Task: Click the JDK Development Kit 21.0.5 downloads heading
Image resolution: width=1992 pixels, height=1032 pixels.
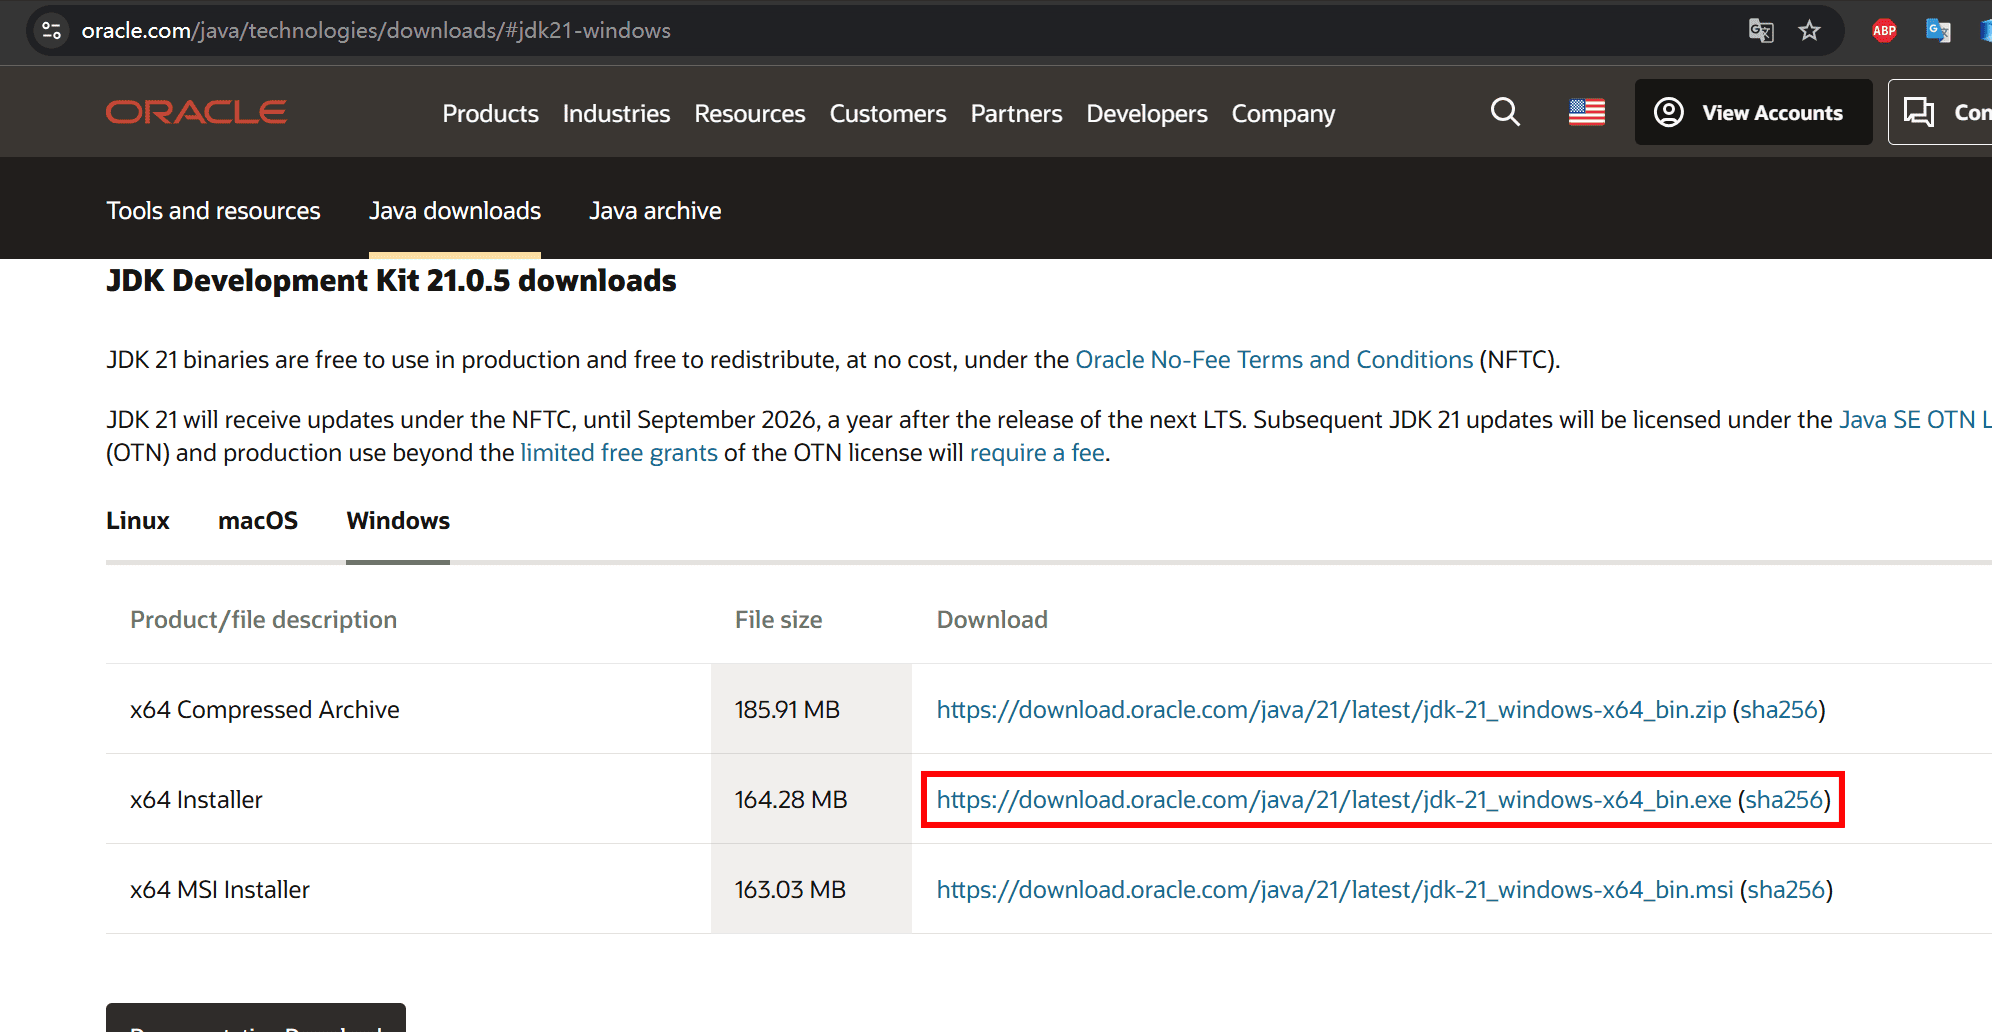Action: (x=391, y=281)
